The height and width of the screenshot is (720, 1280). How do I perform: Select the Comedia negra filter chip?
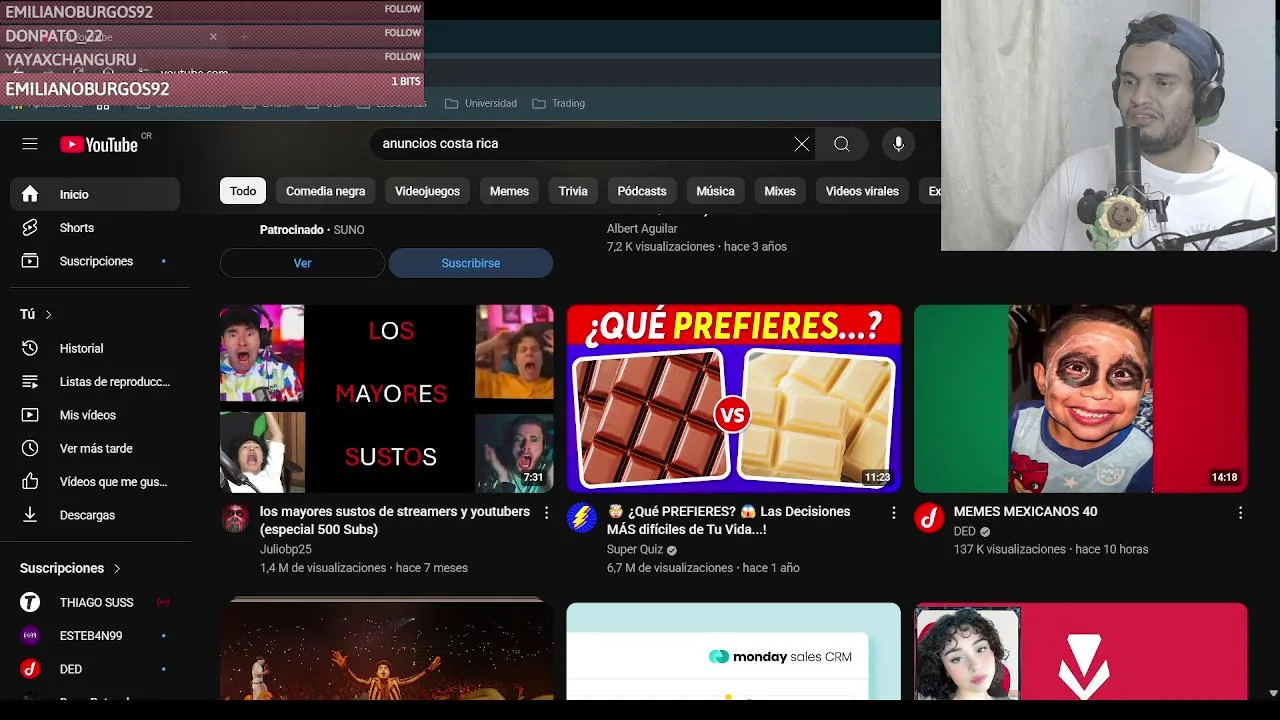click(325, 191)
